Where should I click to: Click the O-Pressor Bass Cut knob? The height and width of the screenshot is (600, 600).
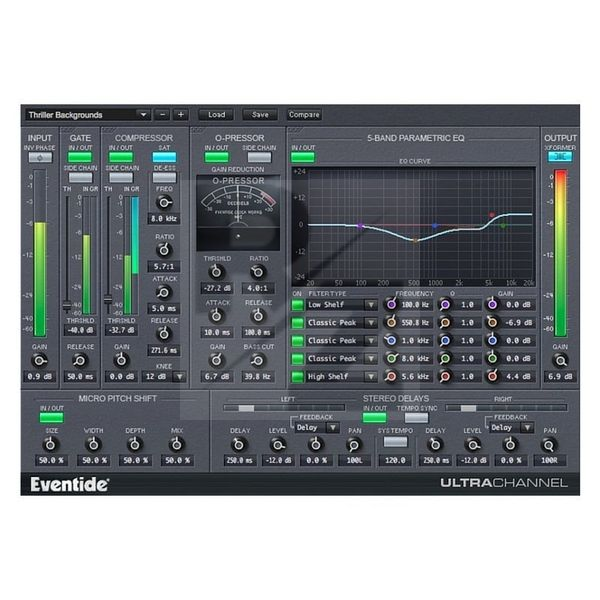[258, 360]
